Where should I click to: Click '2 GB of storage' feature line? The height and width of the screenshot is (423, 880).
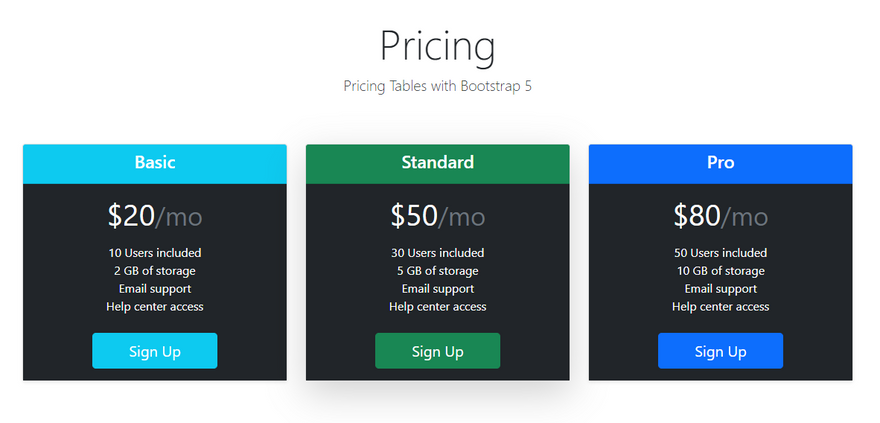click(x=155, y=271)
